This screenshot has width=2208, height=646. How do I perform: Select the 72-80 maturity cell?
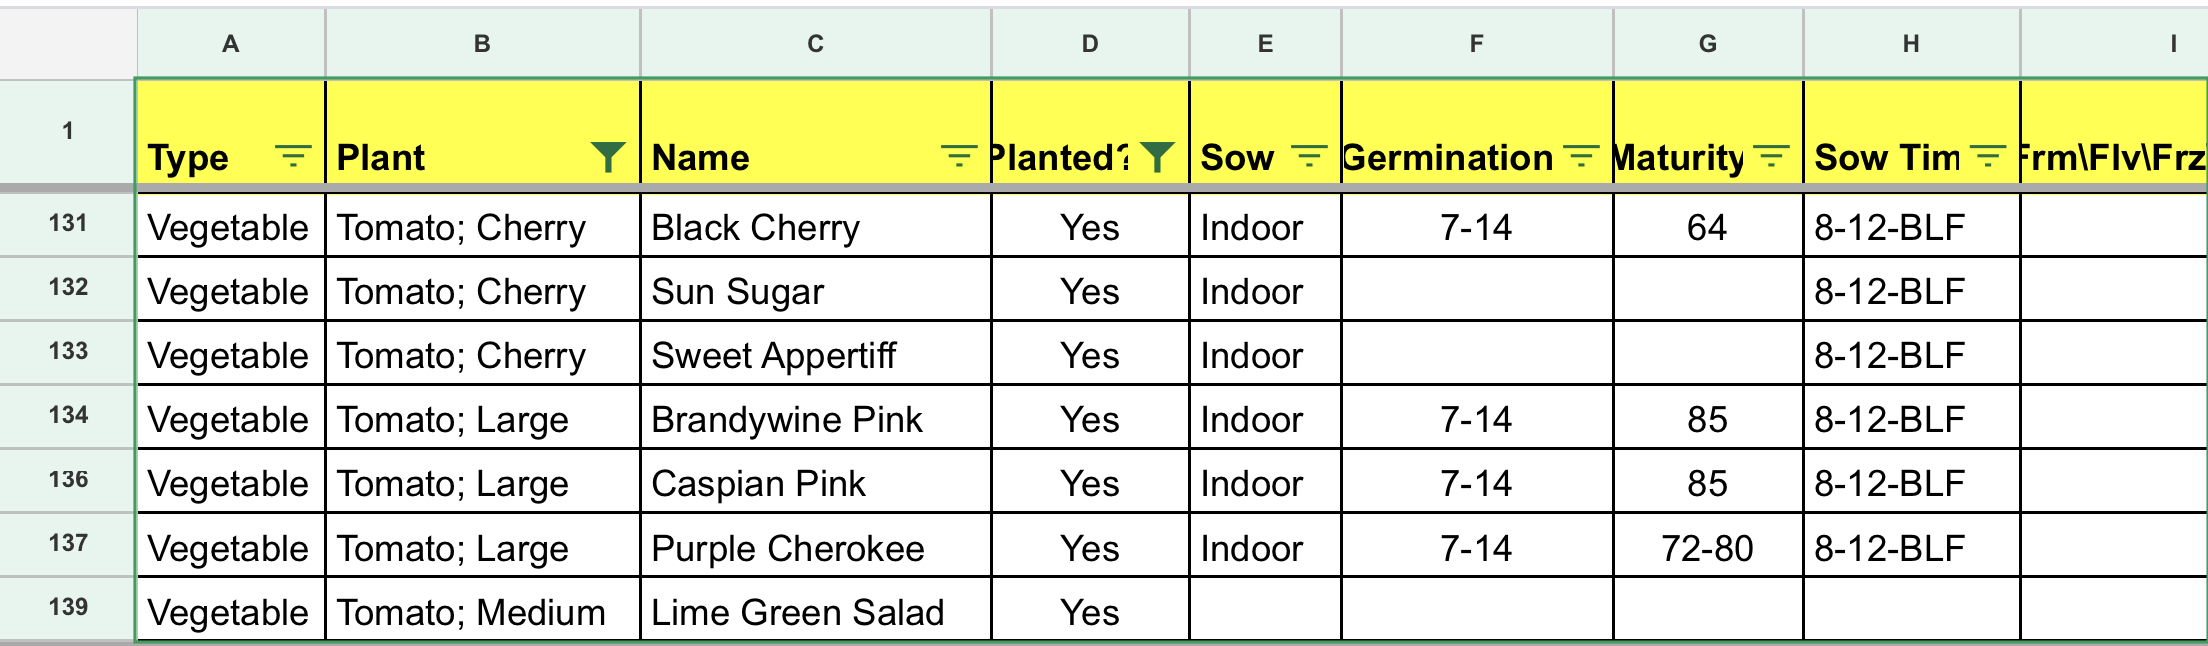point(1708,546)
